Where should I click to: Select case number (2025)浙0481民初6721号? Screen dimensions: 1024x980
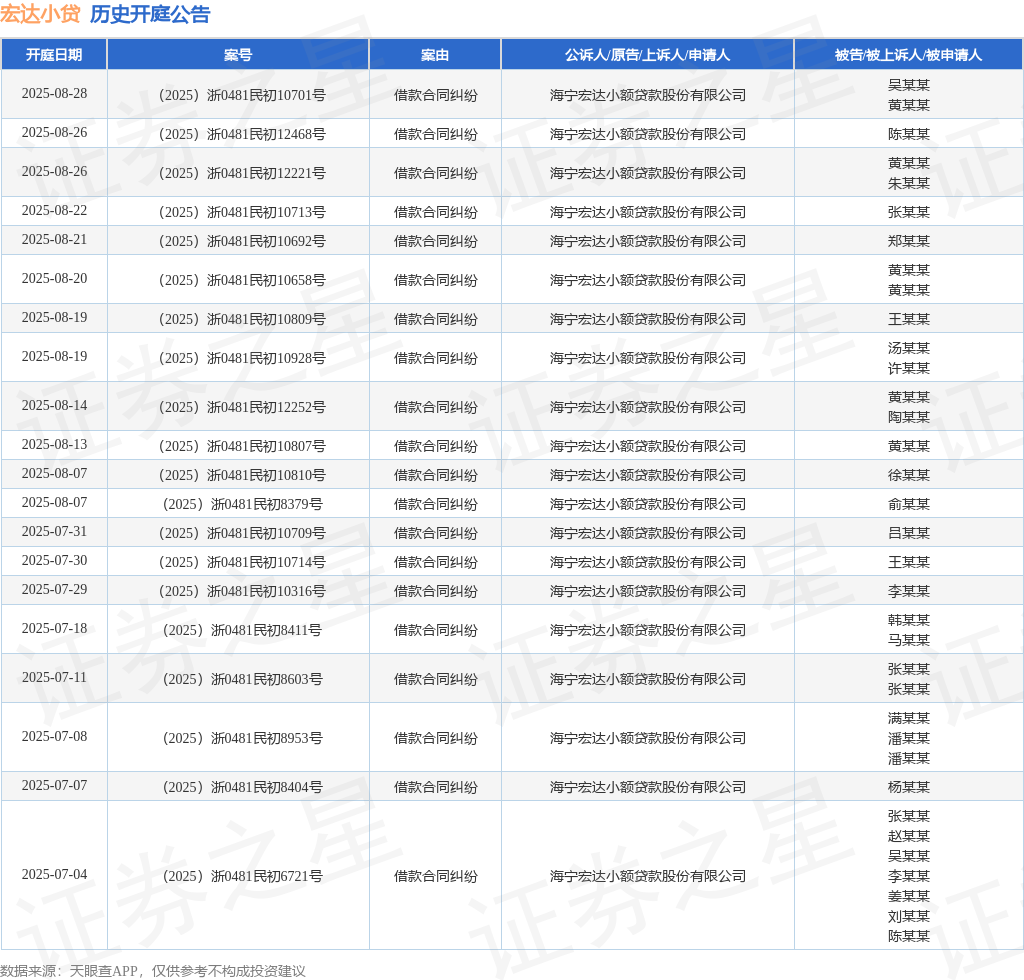(242, 876)
